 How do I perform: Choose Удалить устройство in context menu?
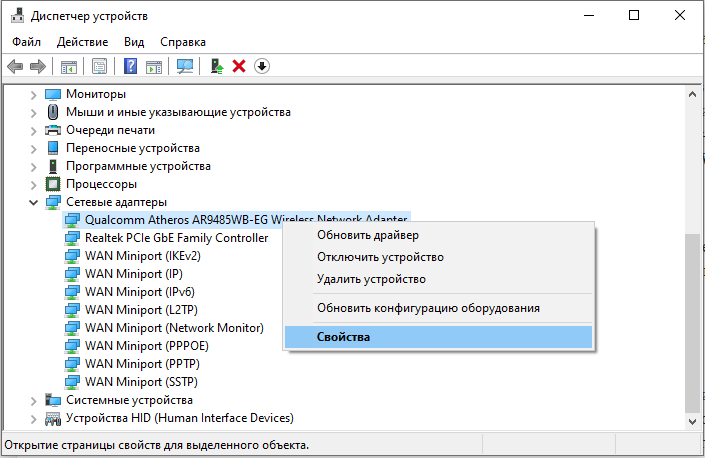(438, 279)
